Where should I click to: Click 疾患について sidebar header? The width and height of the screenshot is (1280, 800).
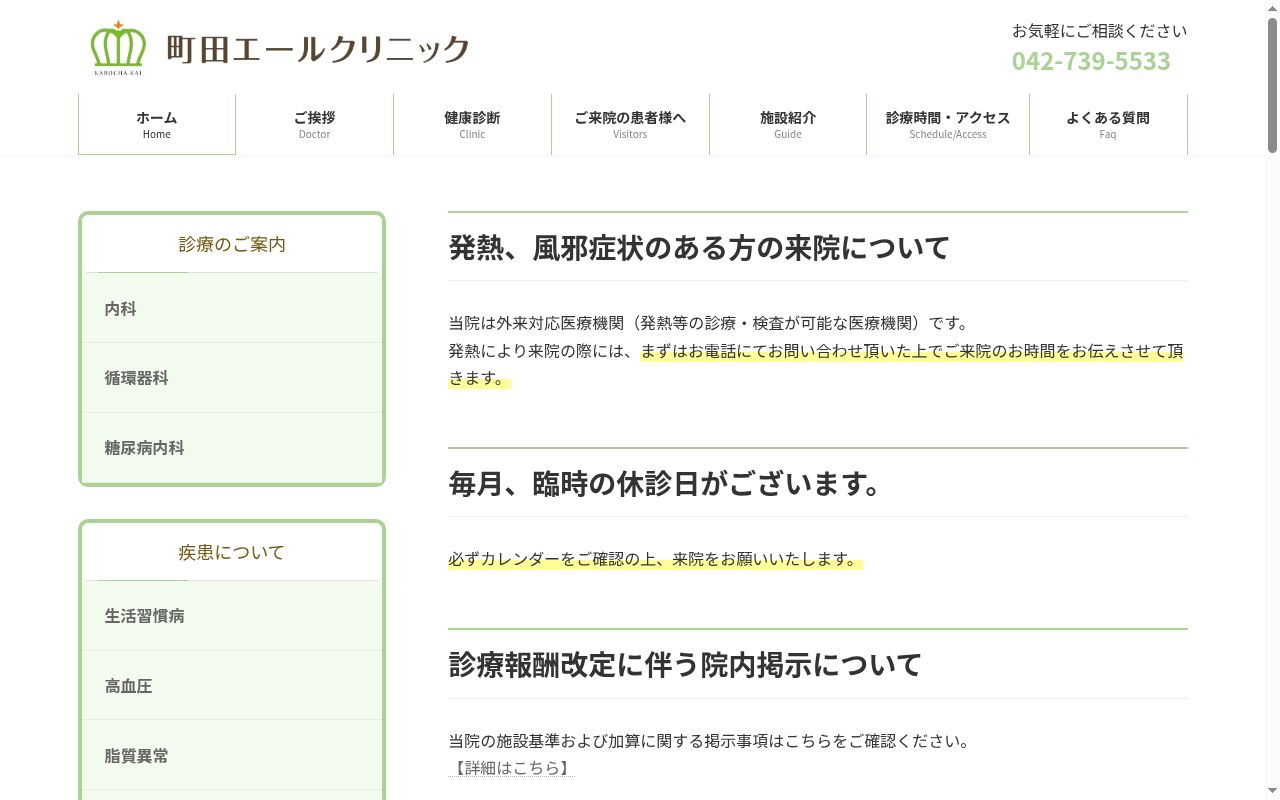click(232, 552)
